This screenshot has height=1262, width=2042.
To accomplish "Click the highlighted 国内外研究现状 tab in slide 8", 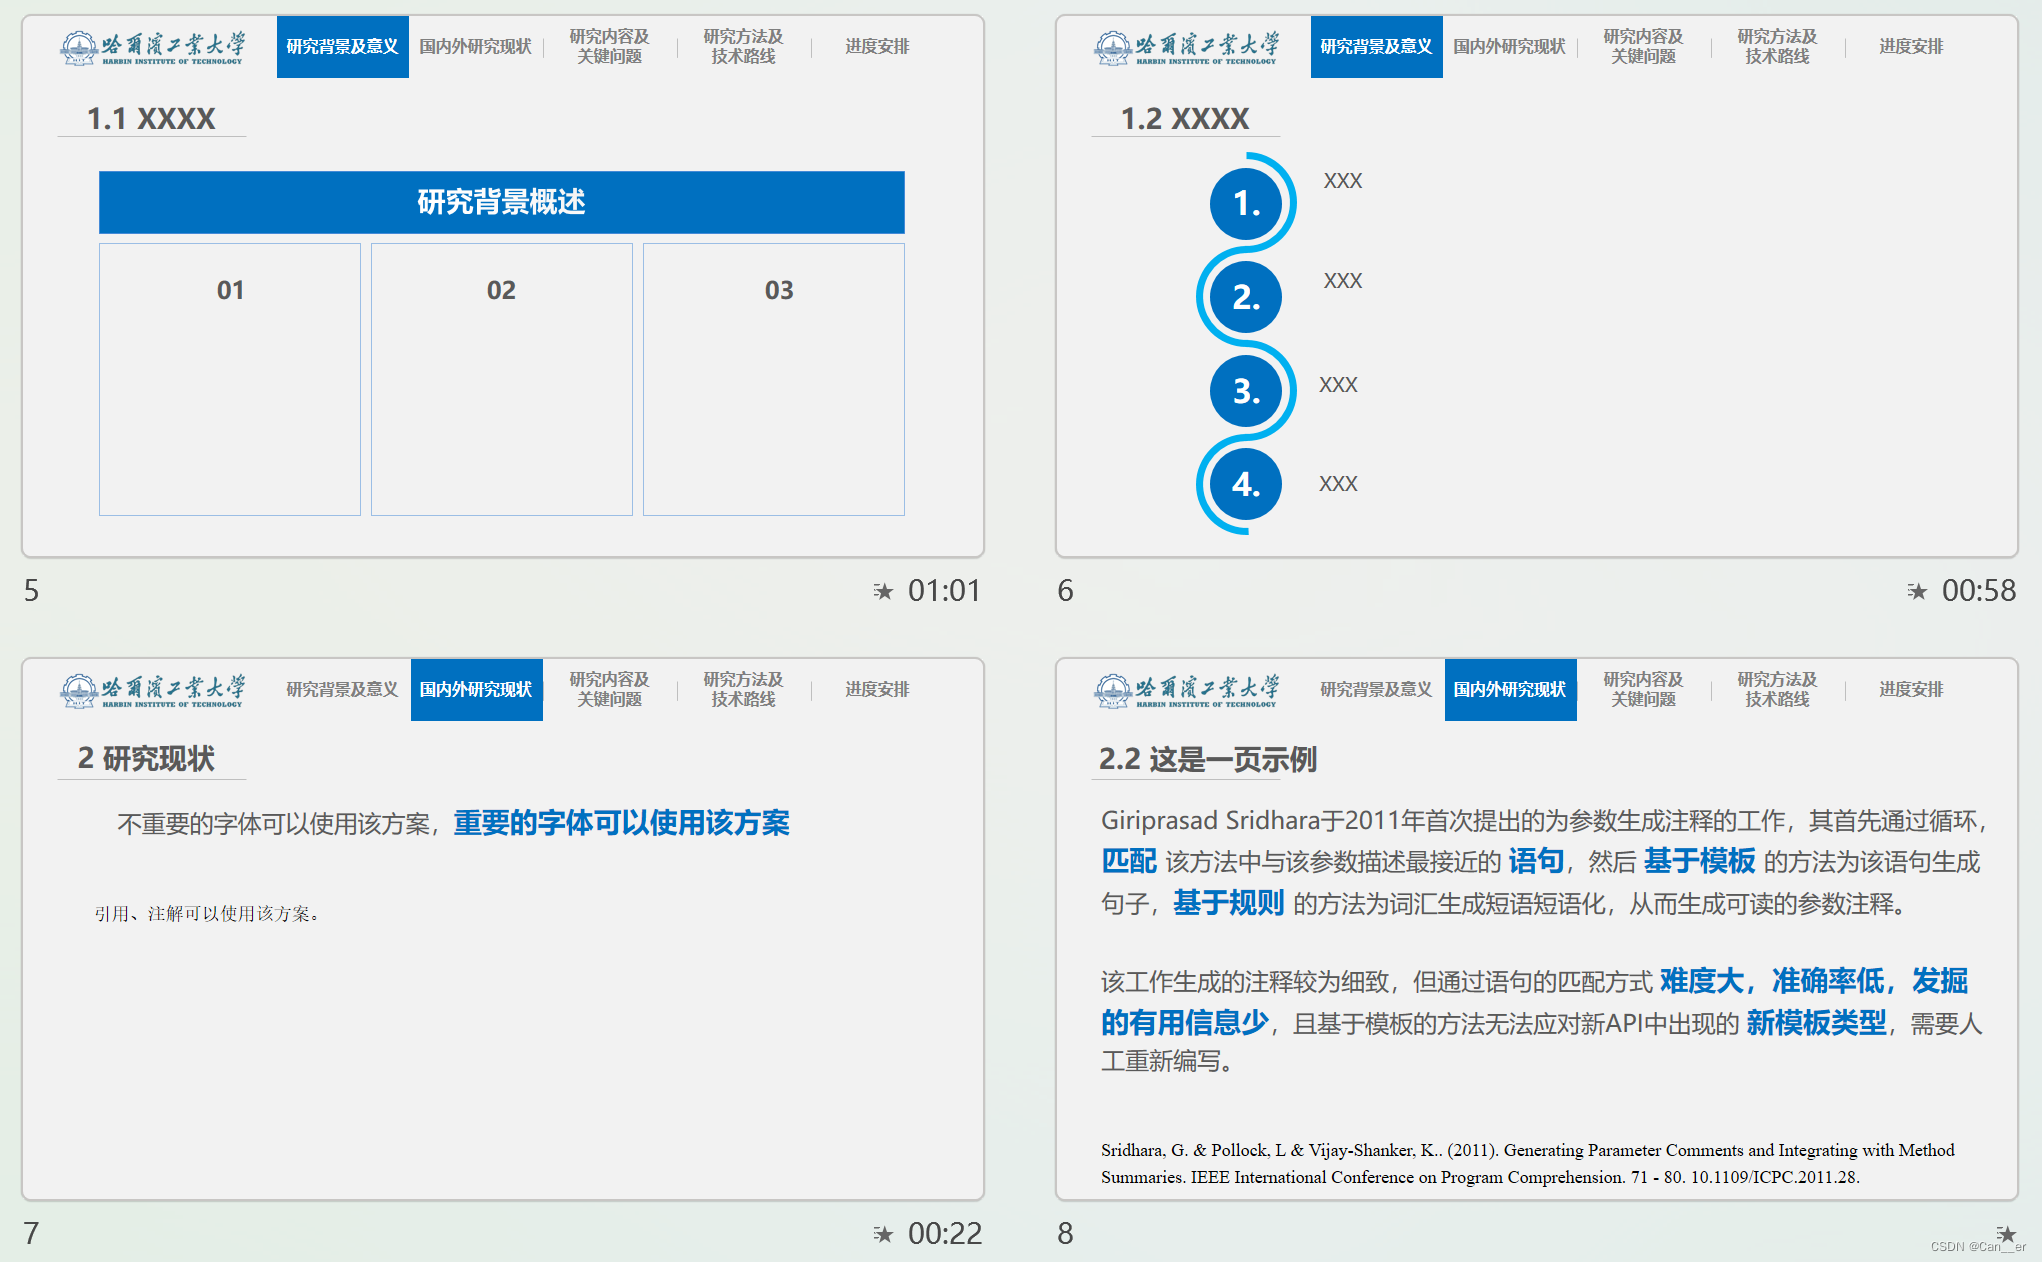I will coord(1511,690).
